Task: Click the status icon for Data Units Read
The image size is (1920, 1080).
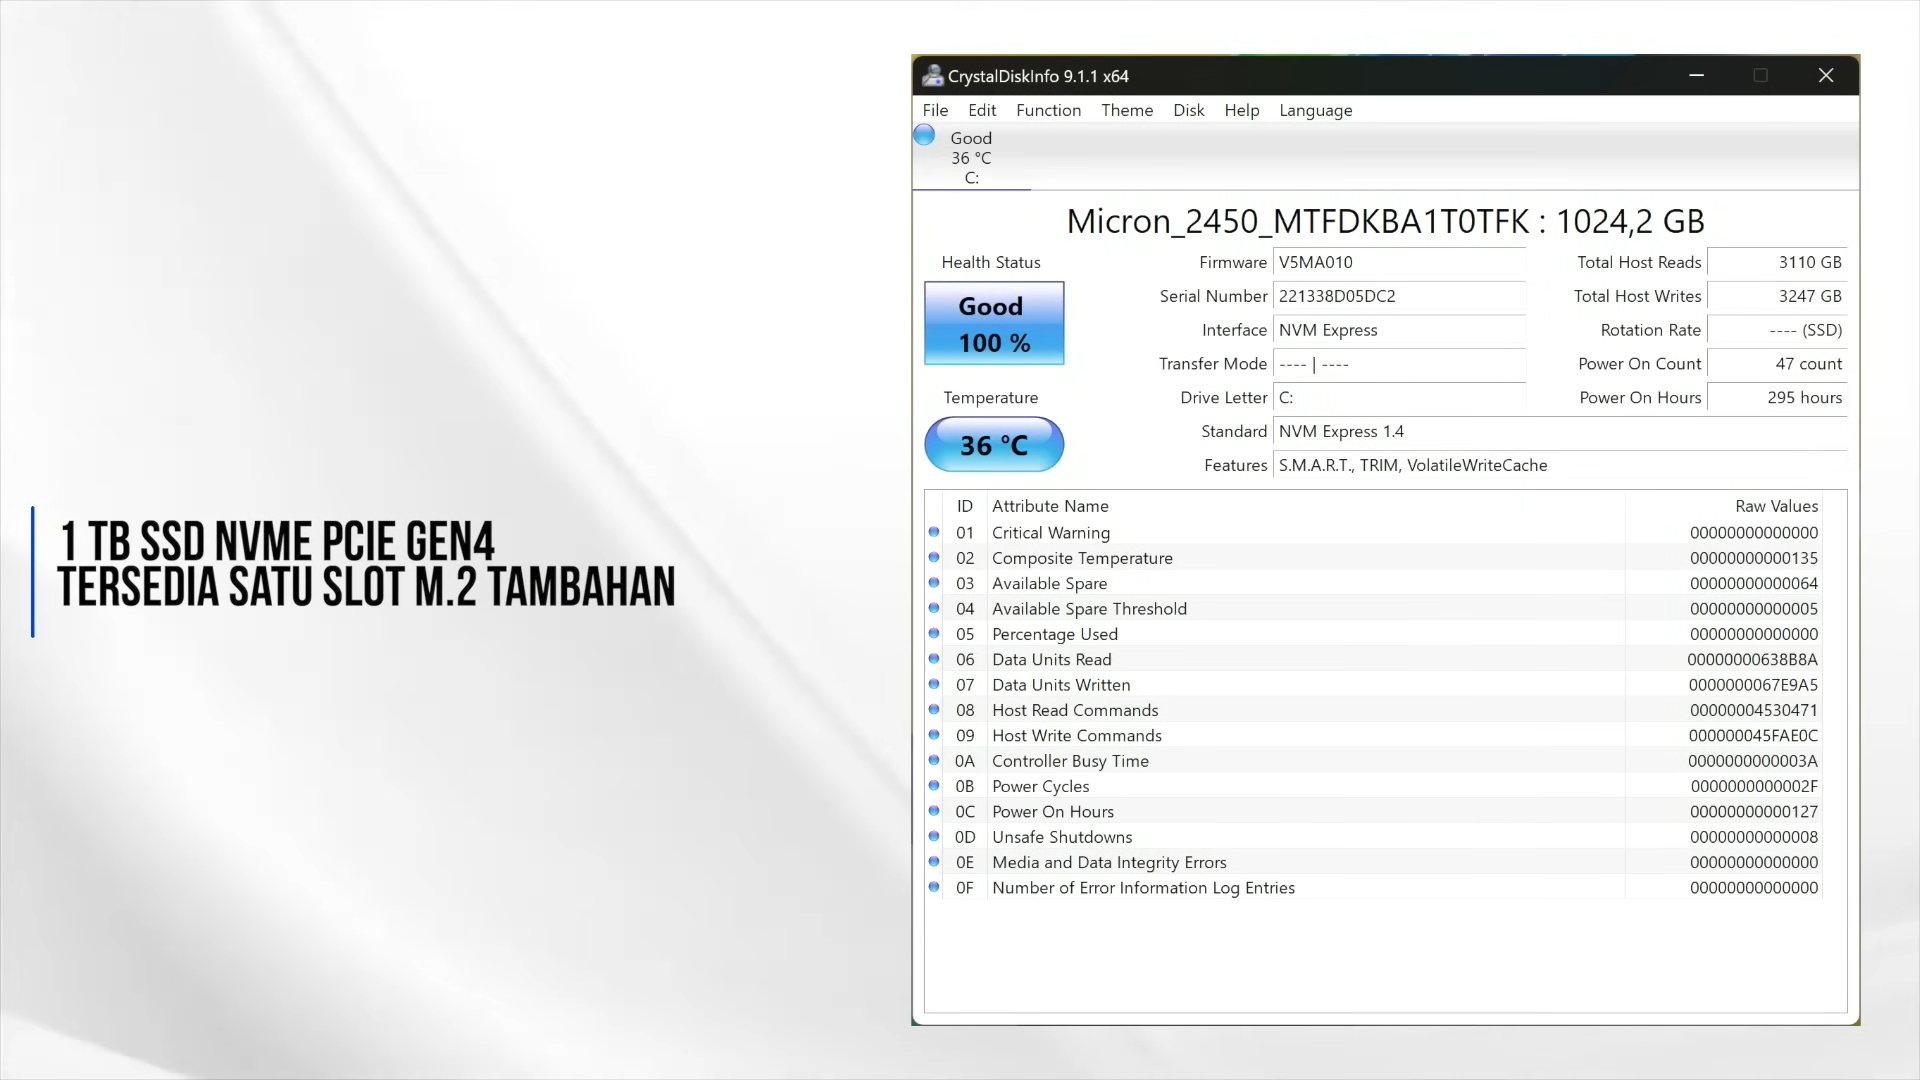Action: point(934,659)
